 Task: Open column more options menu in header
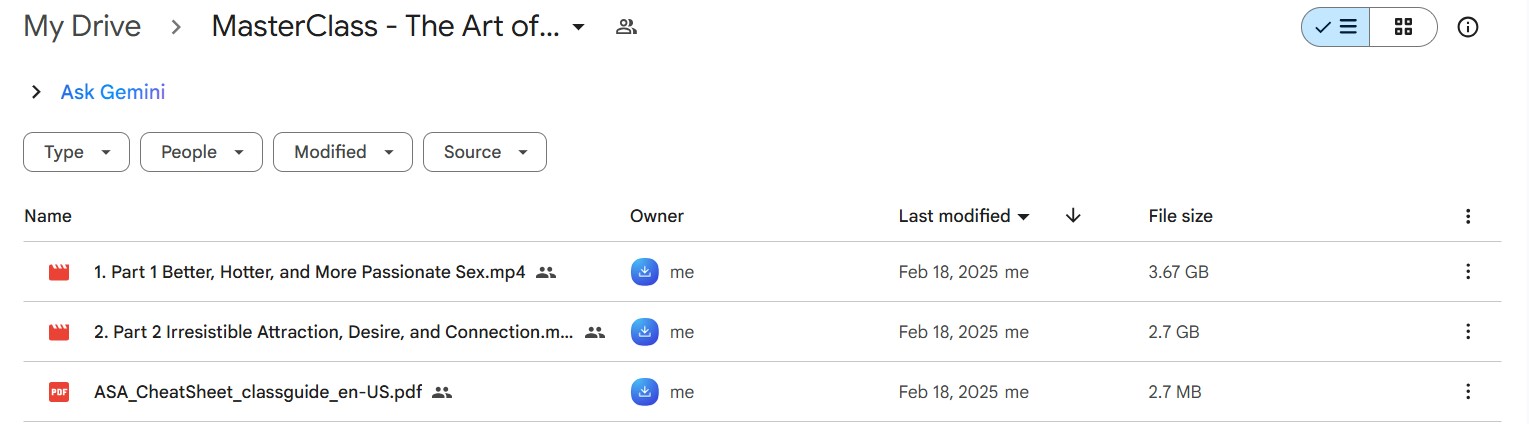(x=1468, y=216)
